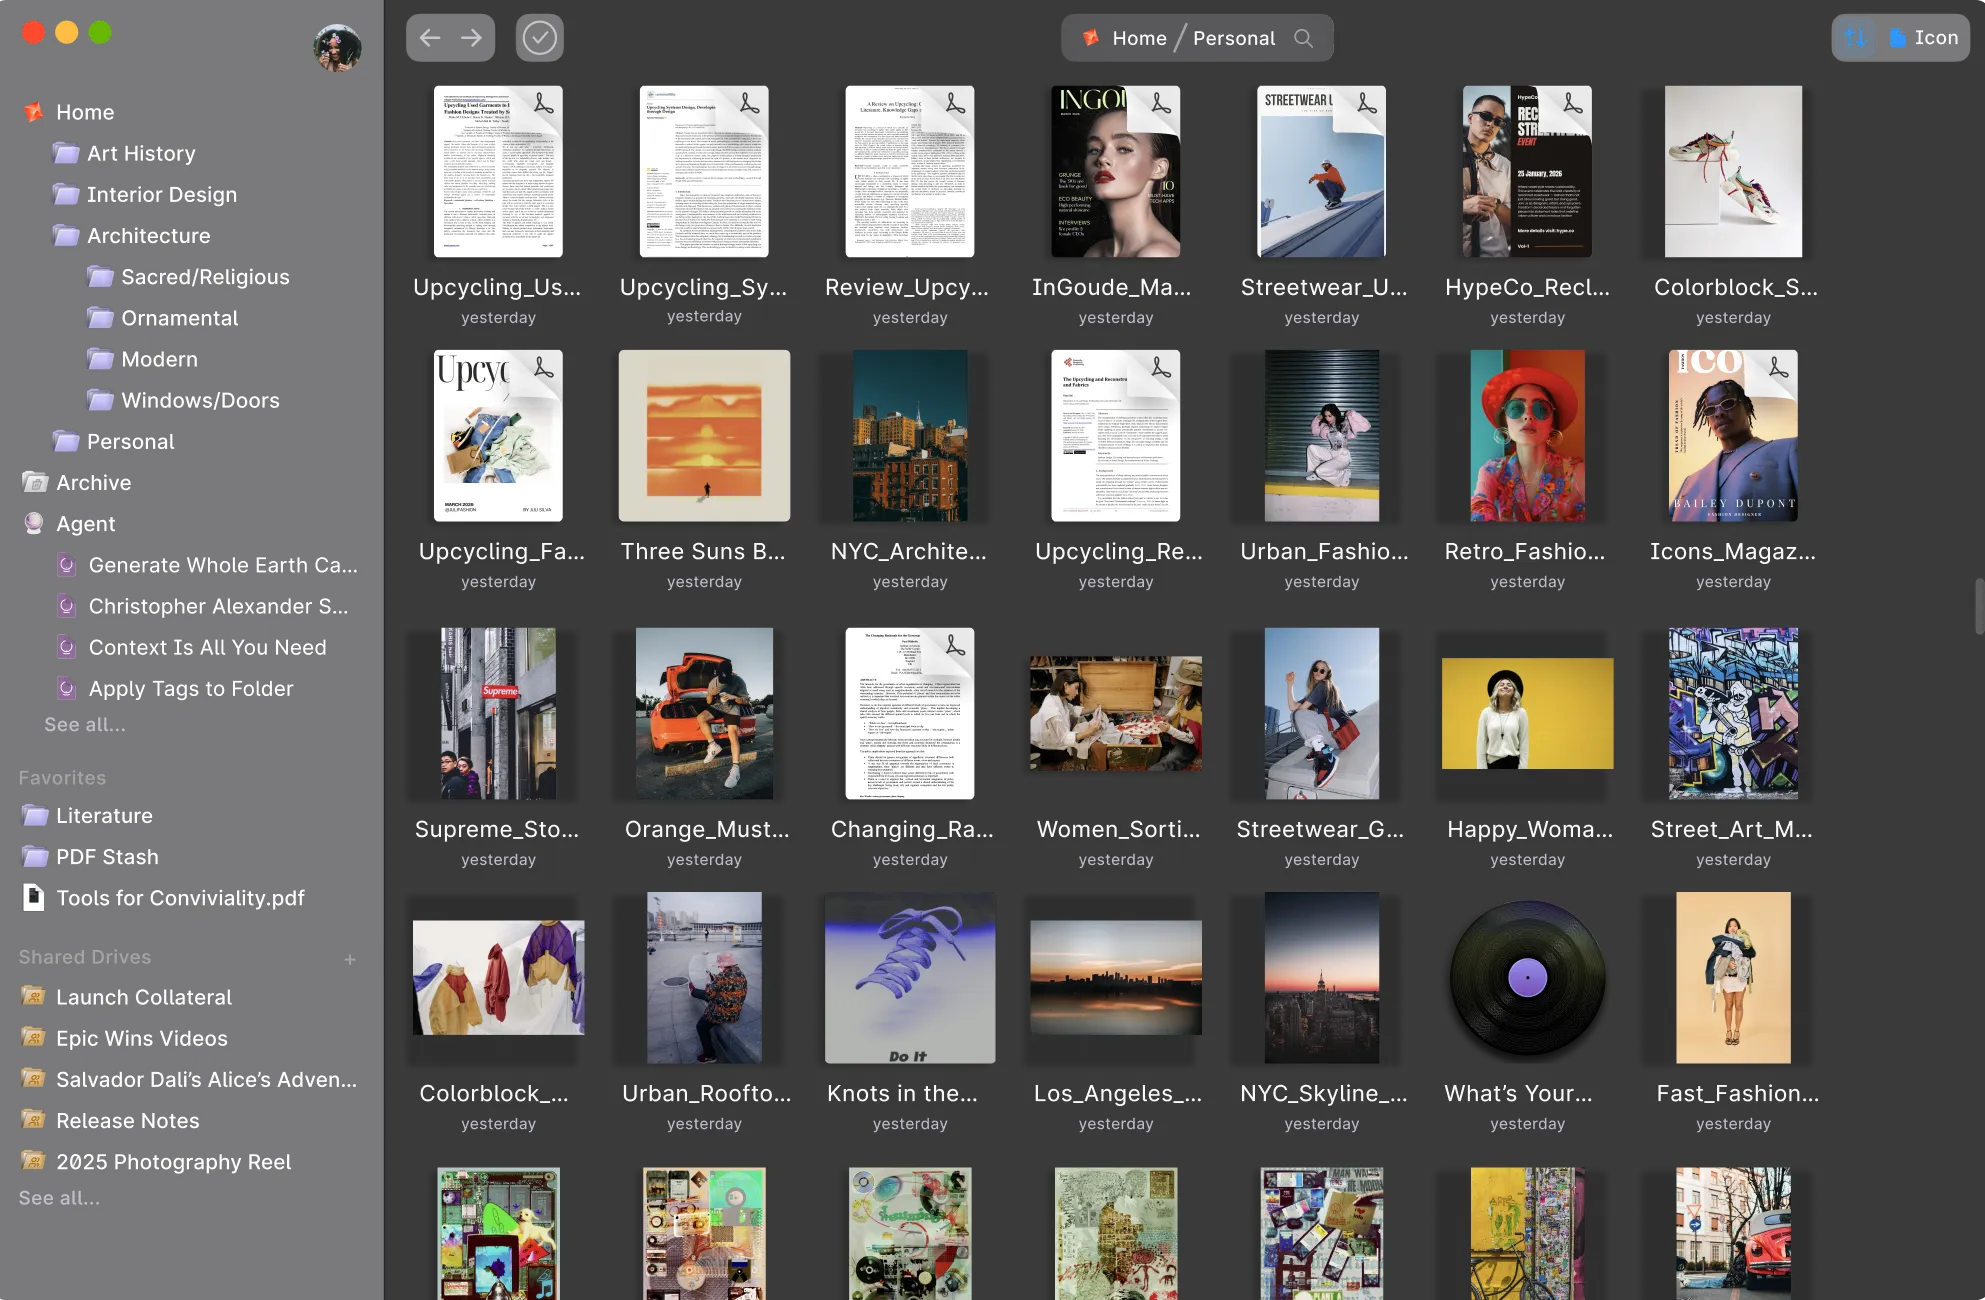
Task: Click the forward navigation arrow
Action: click(471, 38)
